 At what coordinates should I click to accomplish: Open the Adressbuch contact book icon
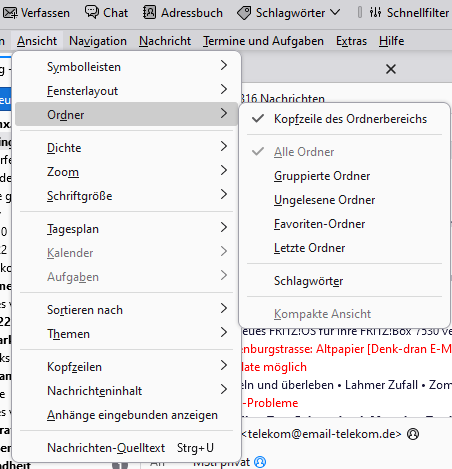[149, 12]
